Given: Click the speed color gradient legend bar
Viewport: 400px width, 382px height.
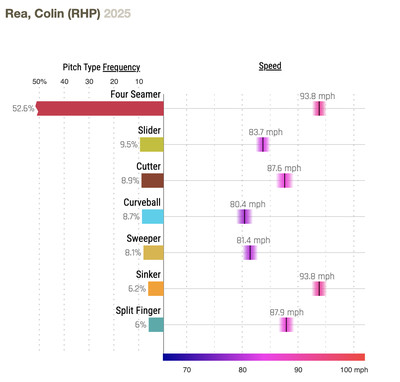Looking at the screenshot, I should click(x=264, y=357).
